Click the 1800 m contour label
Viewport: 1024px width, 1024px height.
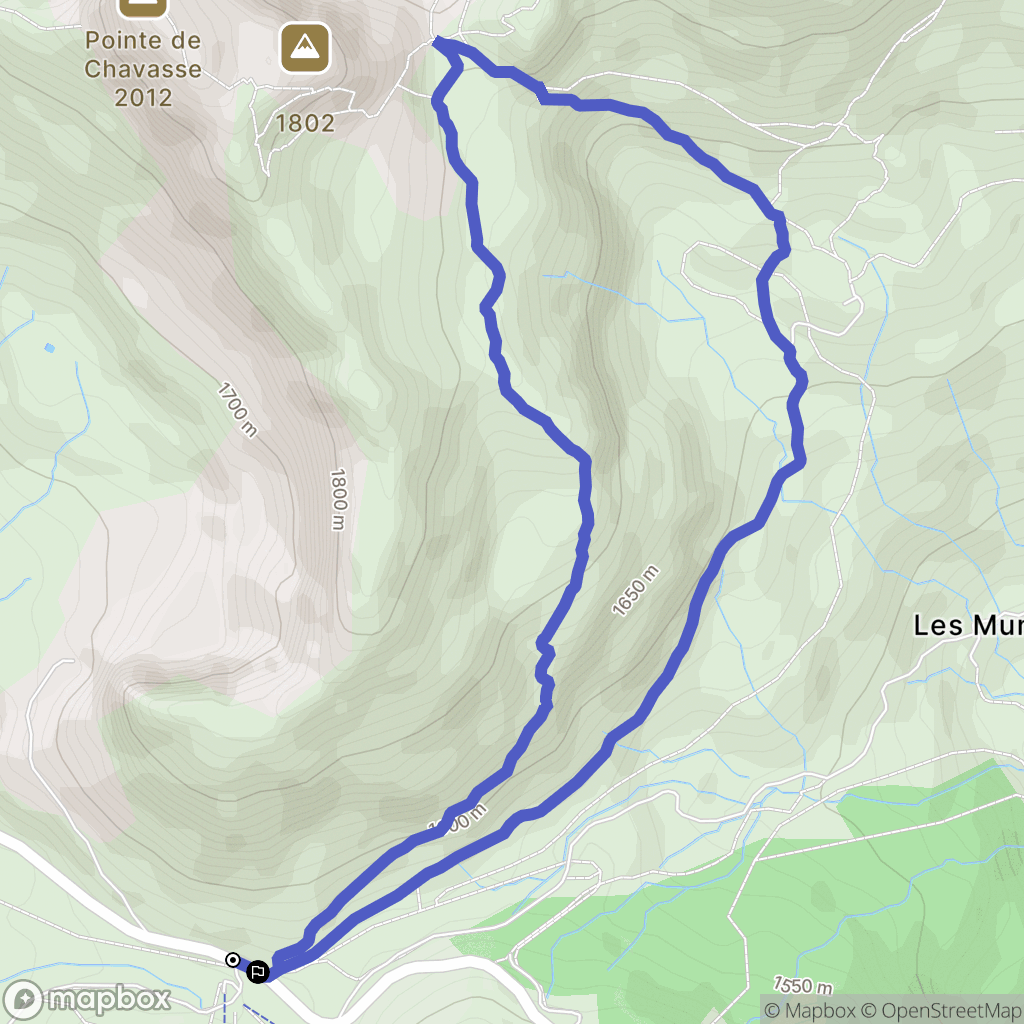click(338, 500)
